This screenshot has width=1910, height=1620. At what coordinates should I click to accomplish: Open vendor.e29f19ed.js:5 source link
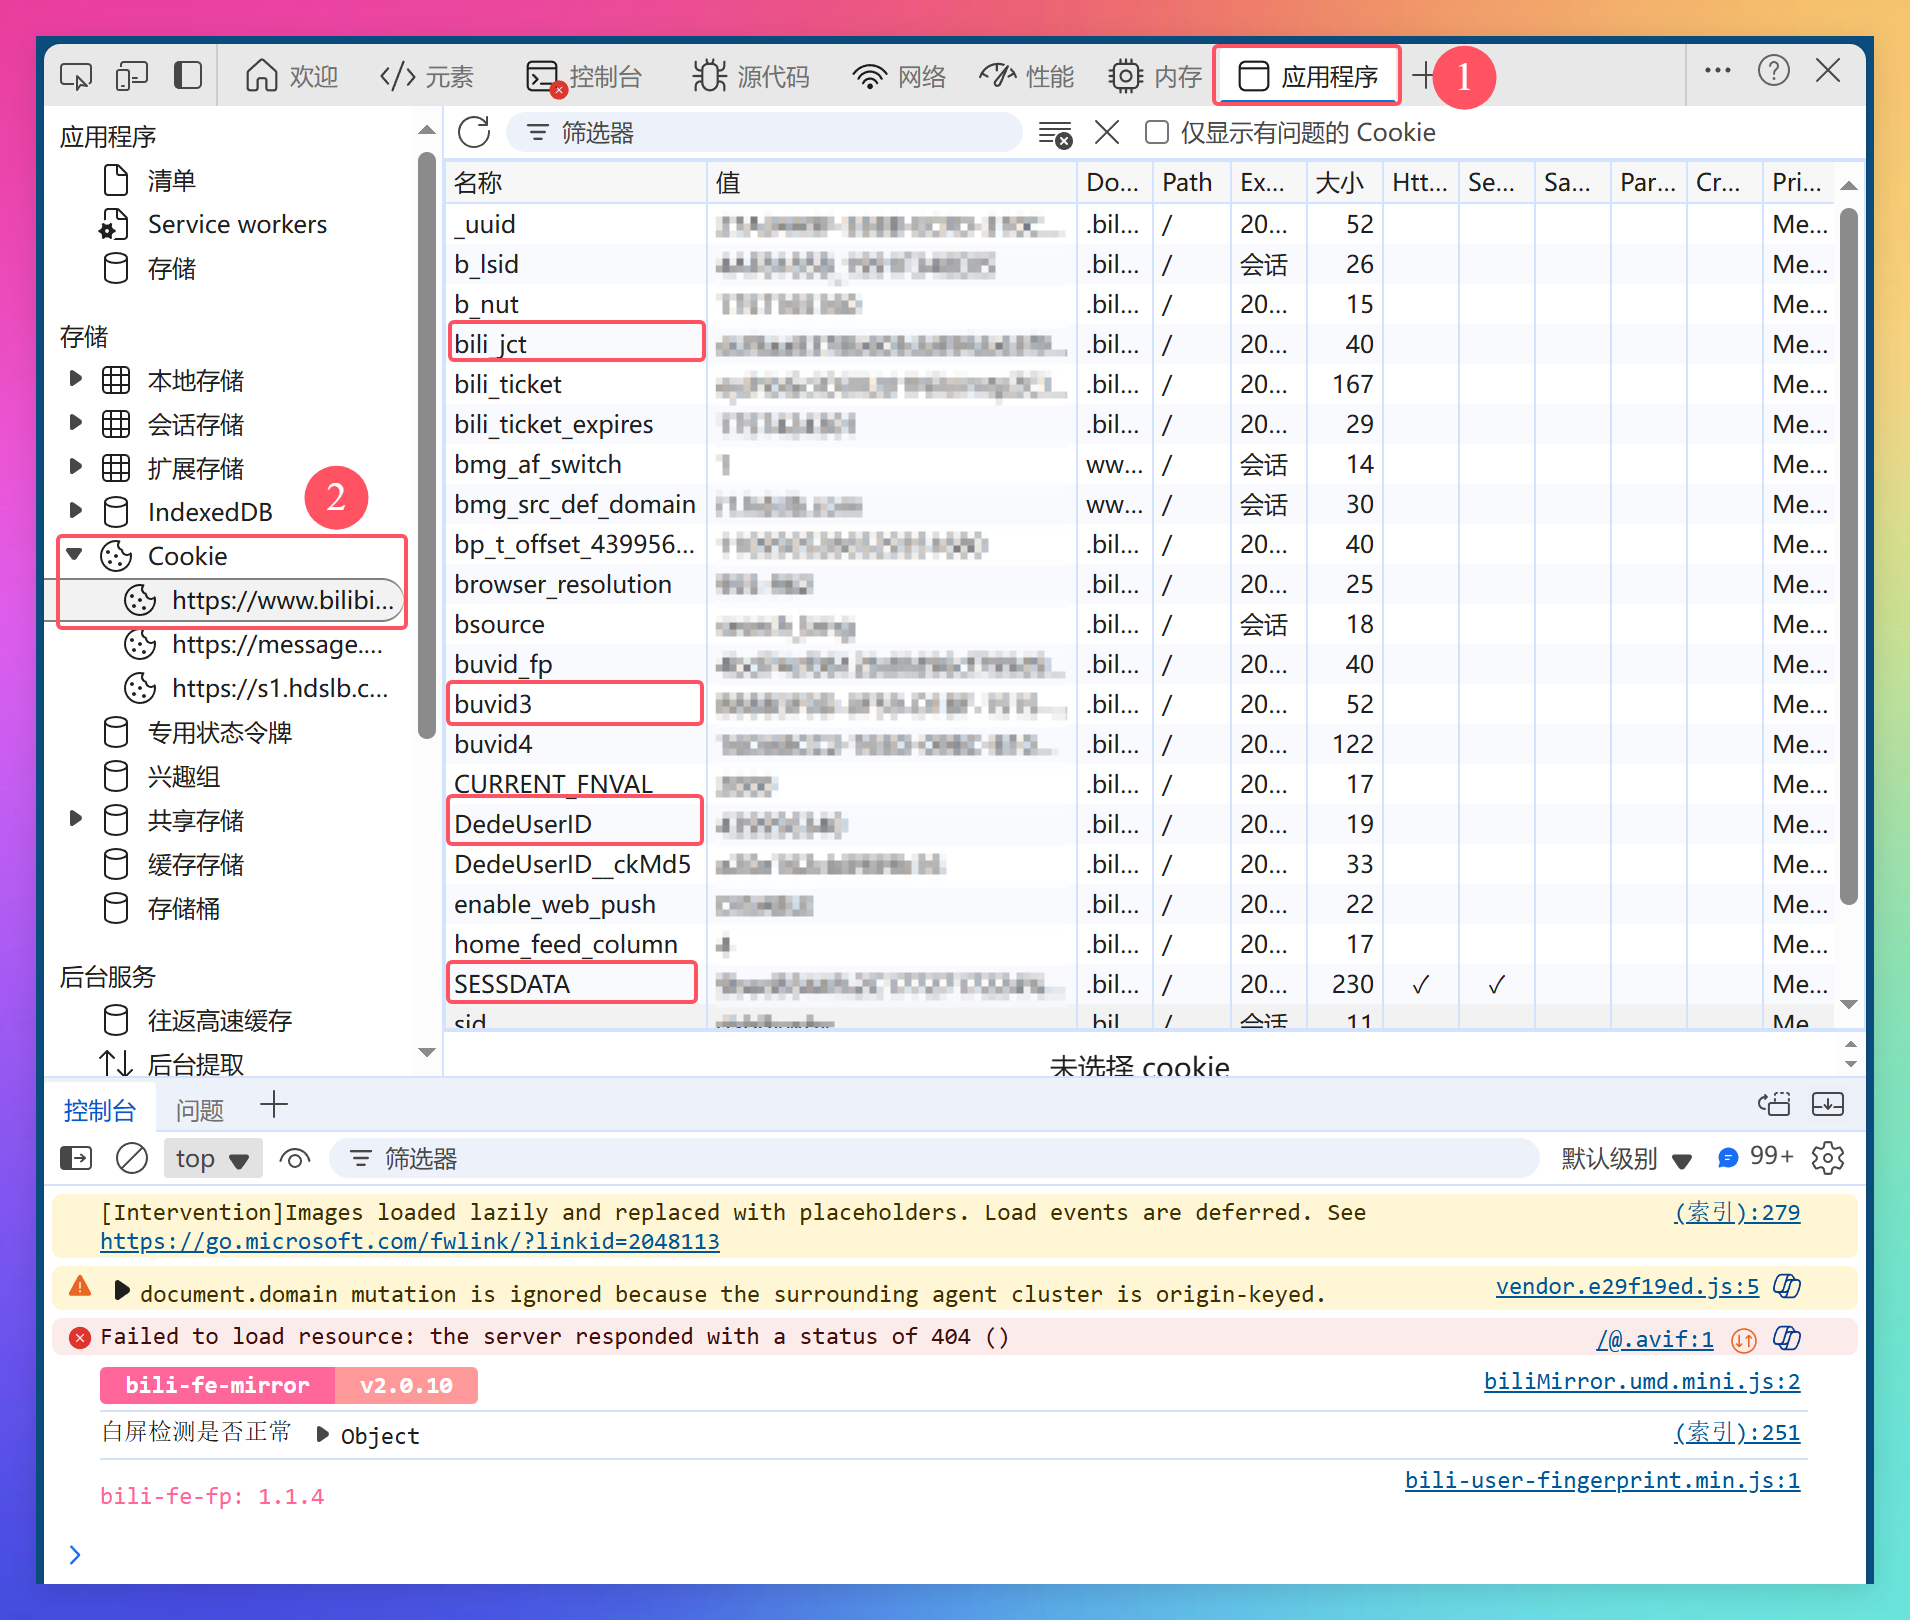pyautogui.click(x=1626, y=1286)
